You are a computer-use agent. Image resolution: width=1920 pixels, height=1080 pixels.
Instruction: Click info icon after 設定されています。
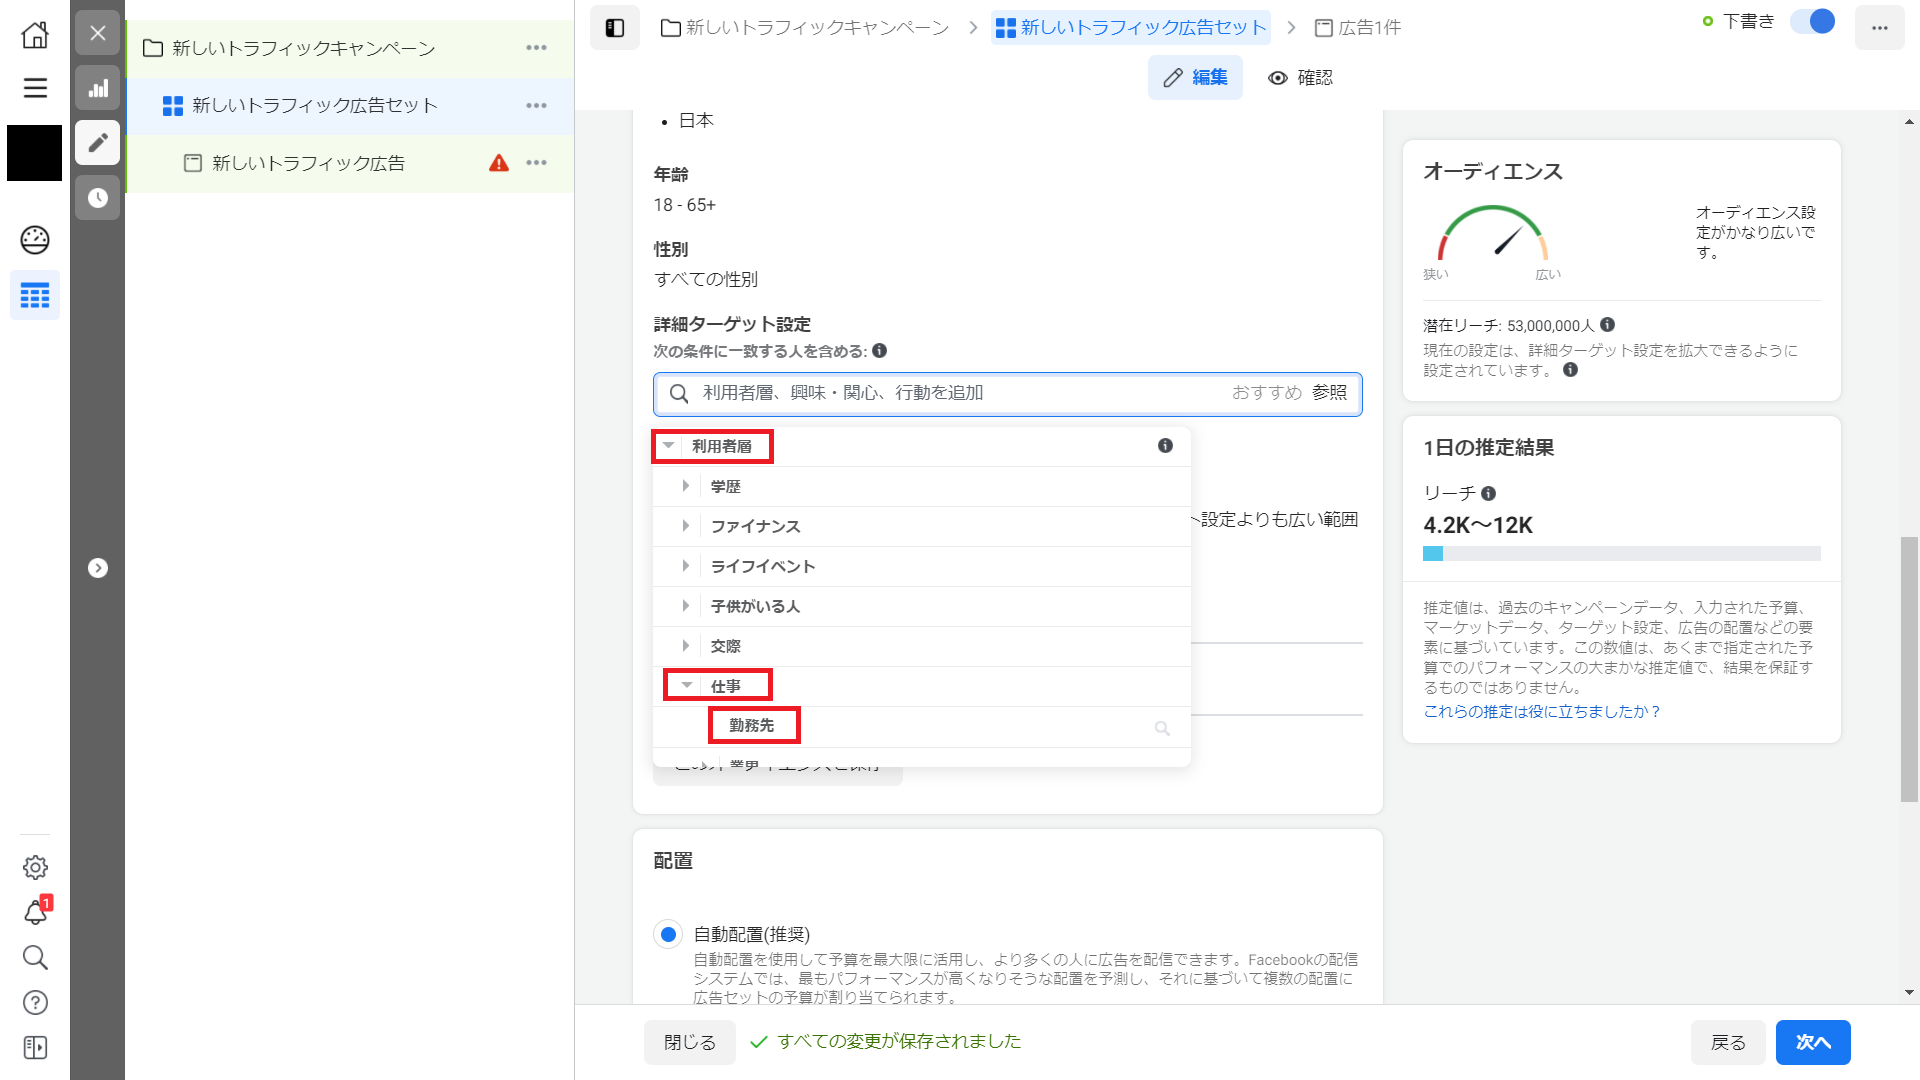point(1571,370)
